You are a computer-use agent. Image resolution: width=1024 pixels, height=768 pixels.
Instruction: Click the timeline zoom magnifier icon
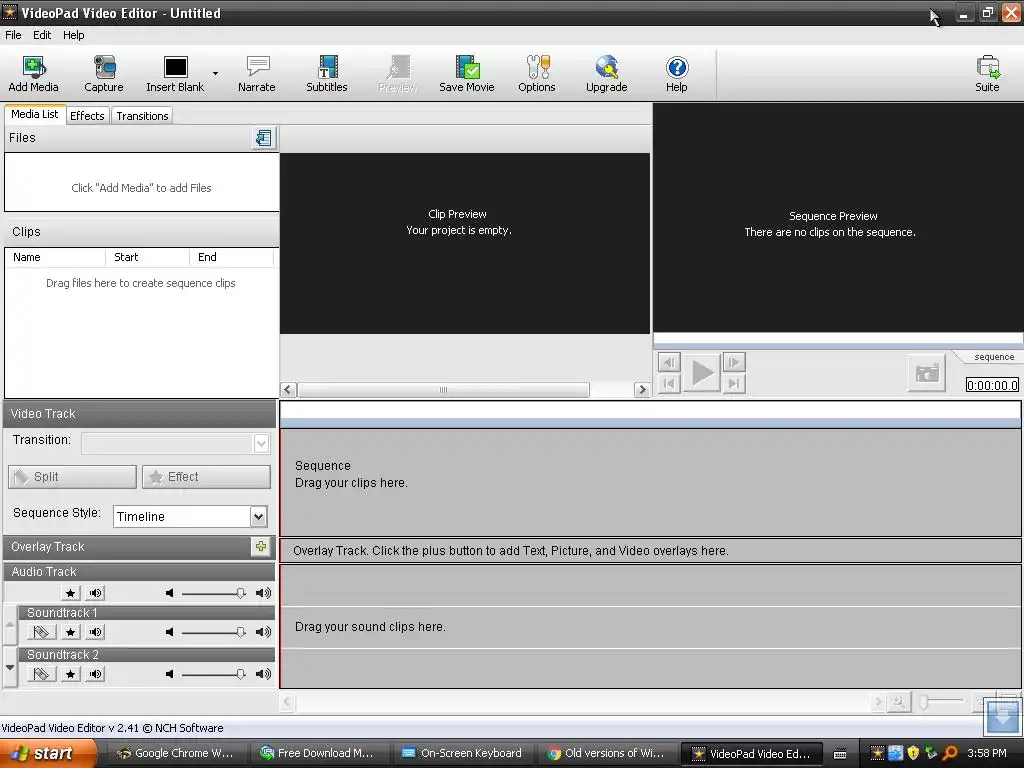(x=899, y=703)
